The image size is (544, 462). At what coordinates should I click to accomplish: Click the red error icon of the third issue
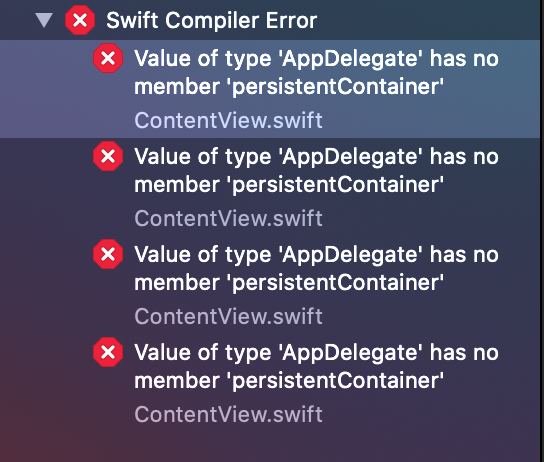click(x=108, y=254)
